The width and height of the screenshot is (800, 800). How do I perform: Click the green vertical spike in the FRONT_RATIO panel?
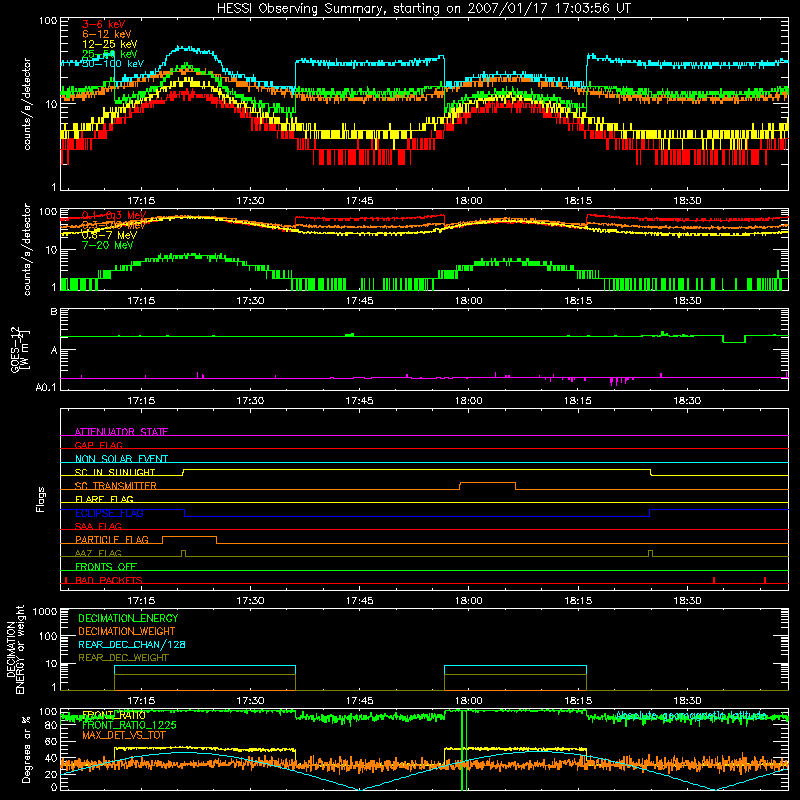click(464, 750)
